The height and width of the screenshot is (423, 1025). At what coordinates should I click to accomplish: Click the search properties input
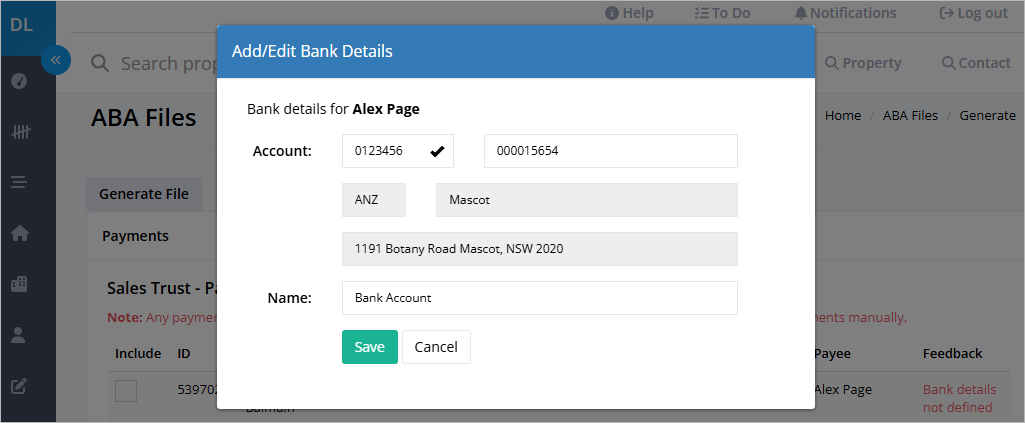[169, 63]
